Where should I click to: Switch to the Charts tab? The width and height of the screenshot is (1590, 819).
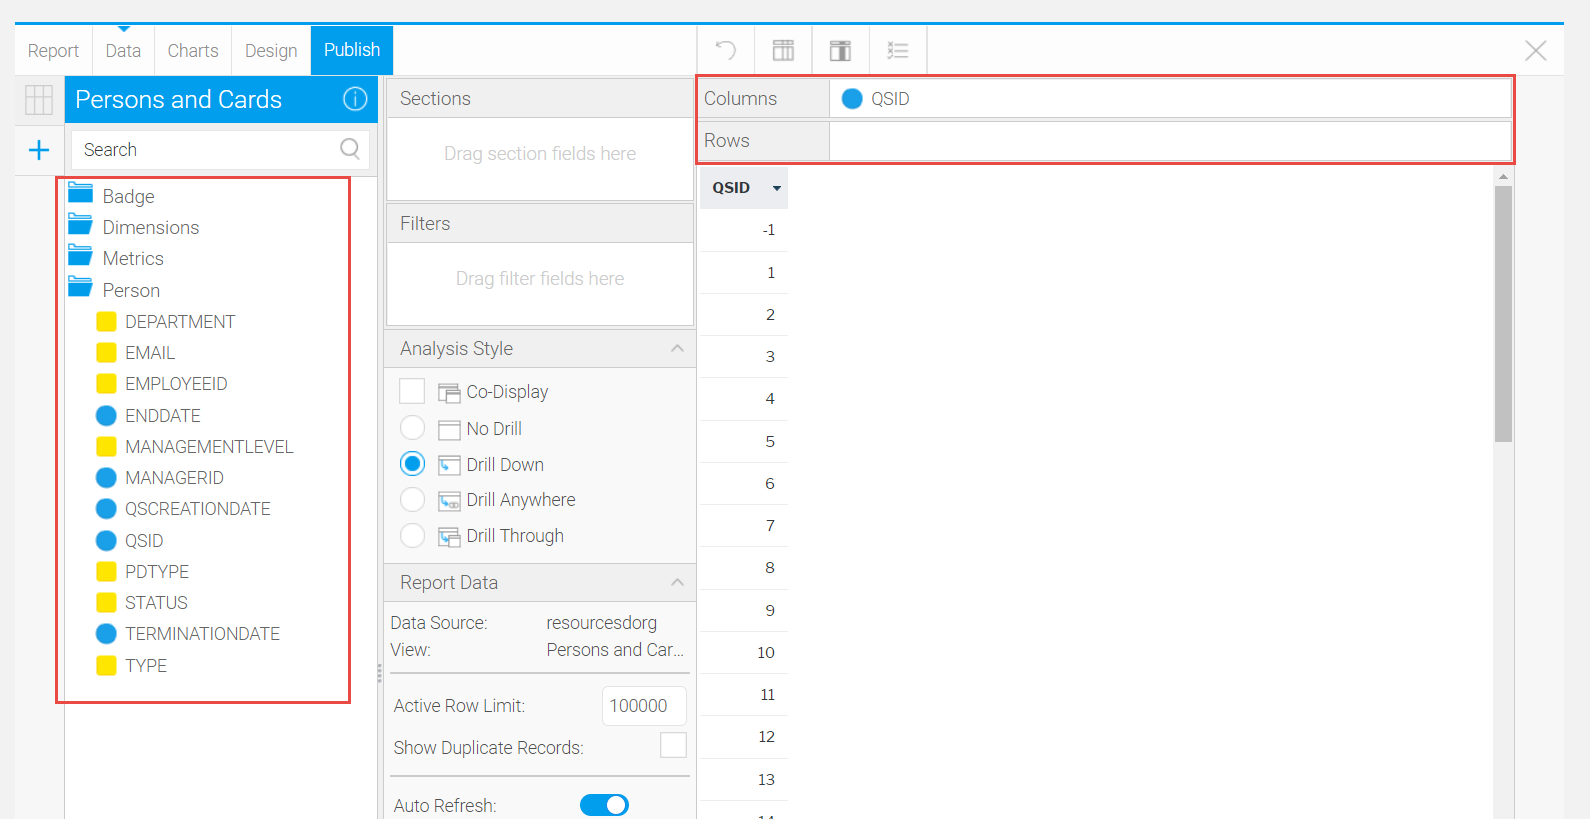193,50
